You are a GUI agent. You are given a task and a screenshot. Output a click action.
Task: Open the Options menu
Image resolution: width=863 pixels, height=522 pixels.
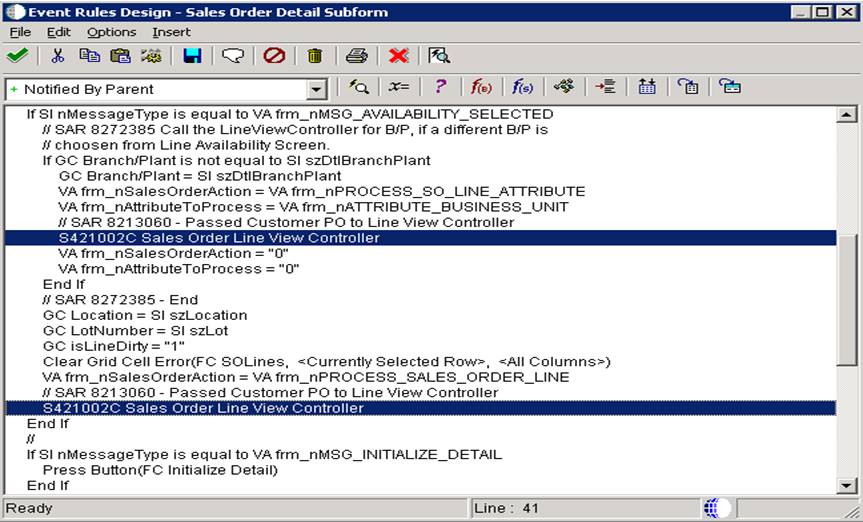111,32
